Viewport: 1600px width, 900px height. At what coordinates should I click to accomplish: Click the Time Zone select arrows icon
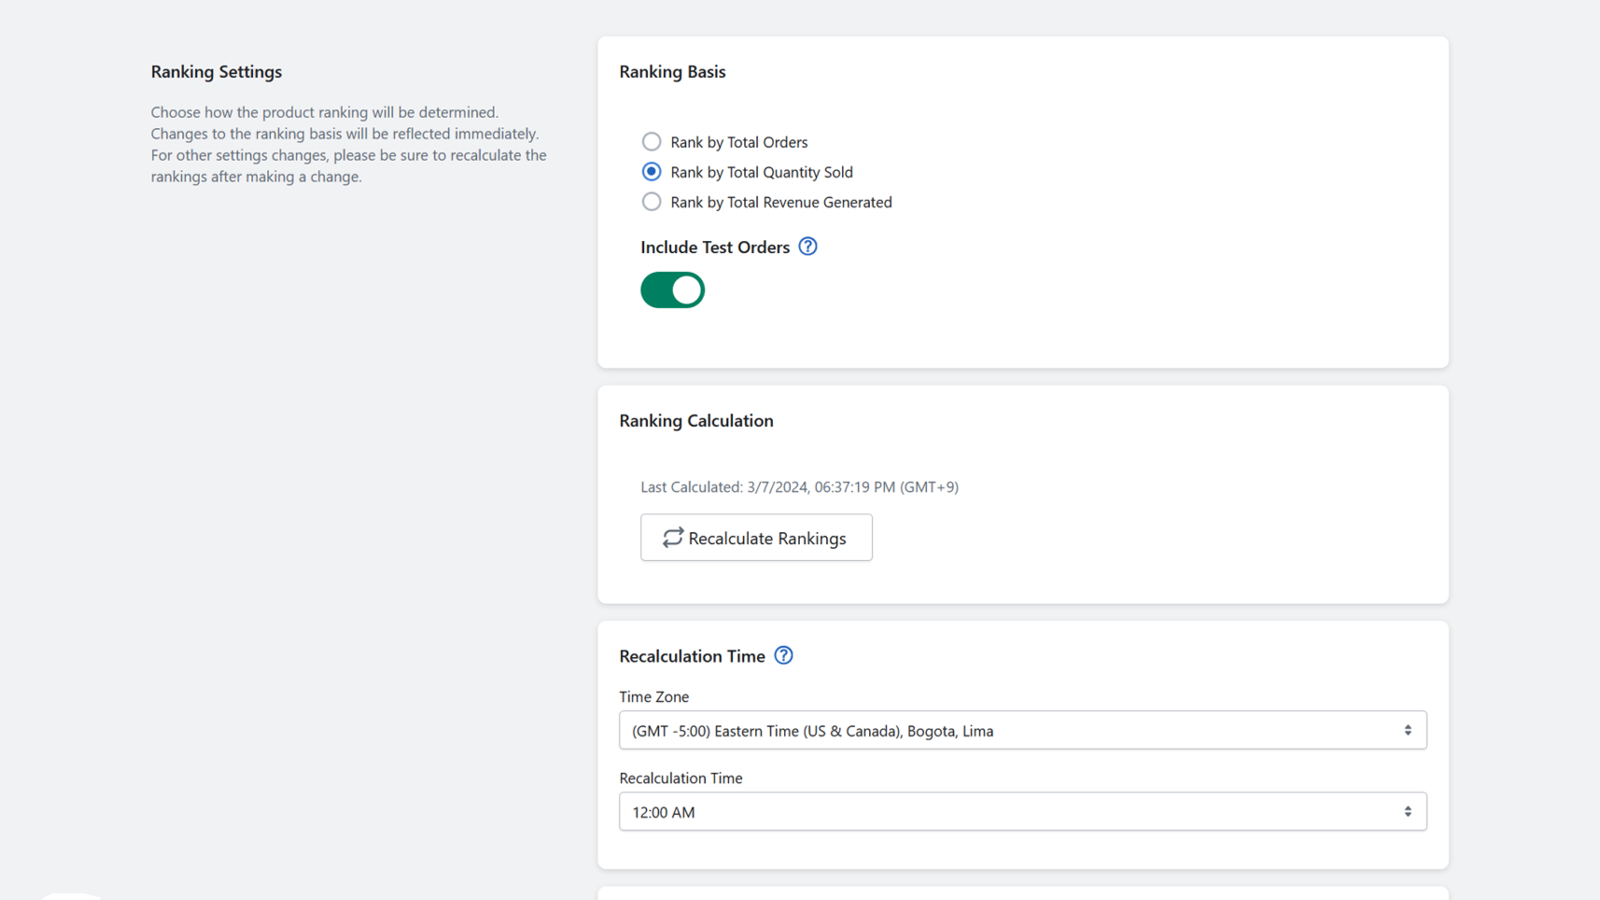pos(1407,731)
